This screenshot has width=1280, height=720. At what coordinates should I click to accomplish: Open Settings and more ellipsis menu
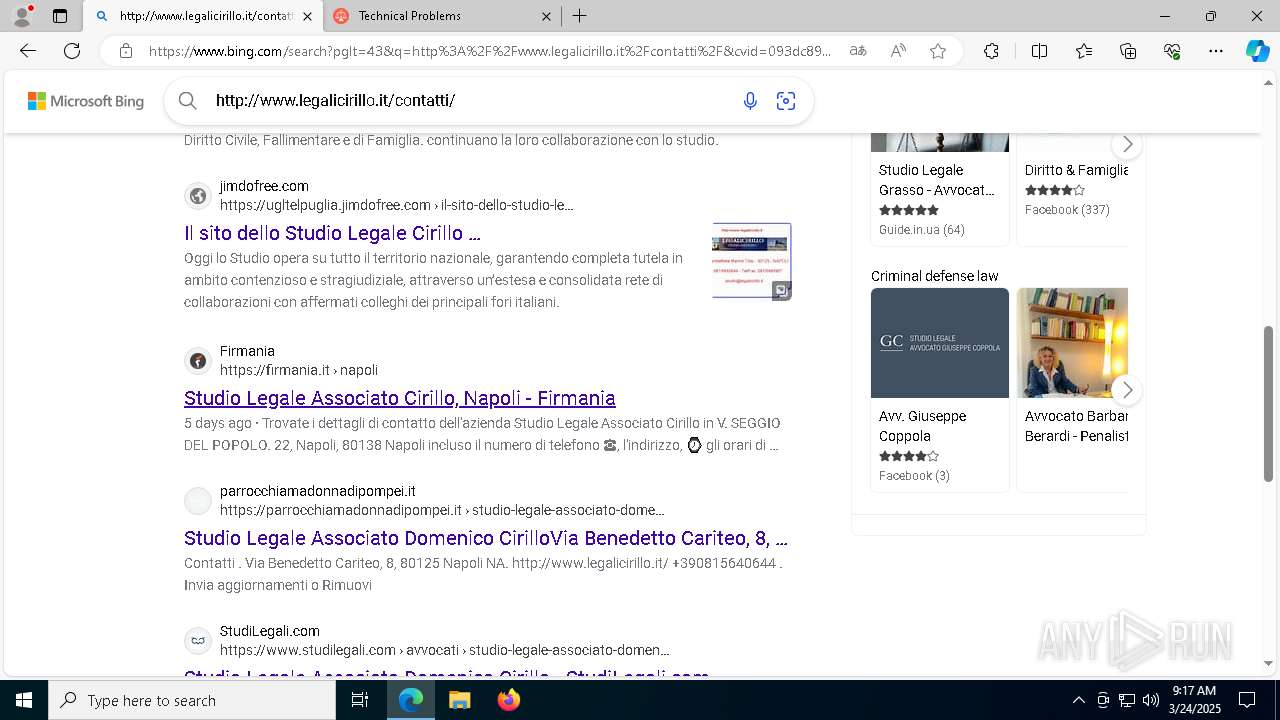[x=1216, y=51]
